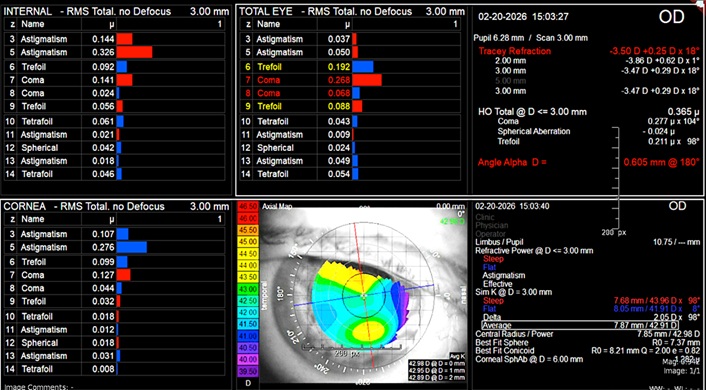Select Internal Astigmatism row valued 0.326
Viewport: 706px width, 390px height.
point(114,52)
